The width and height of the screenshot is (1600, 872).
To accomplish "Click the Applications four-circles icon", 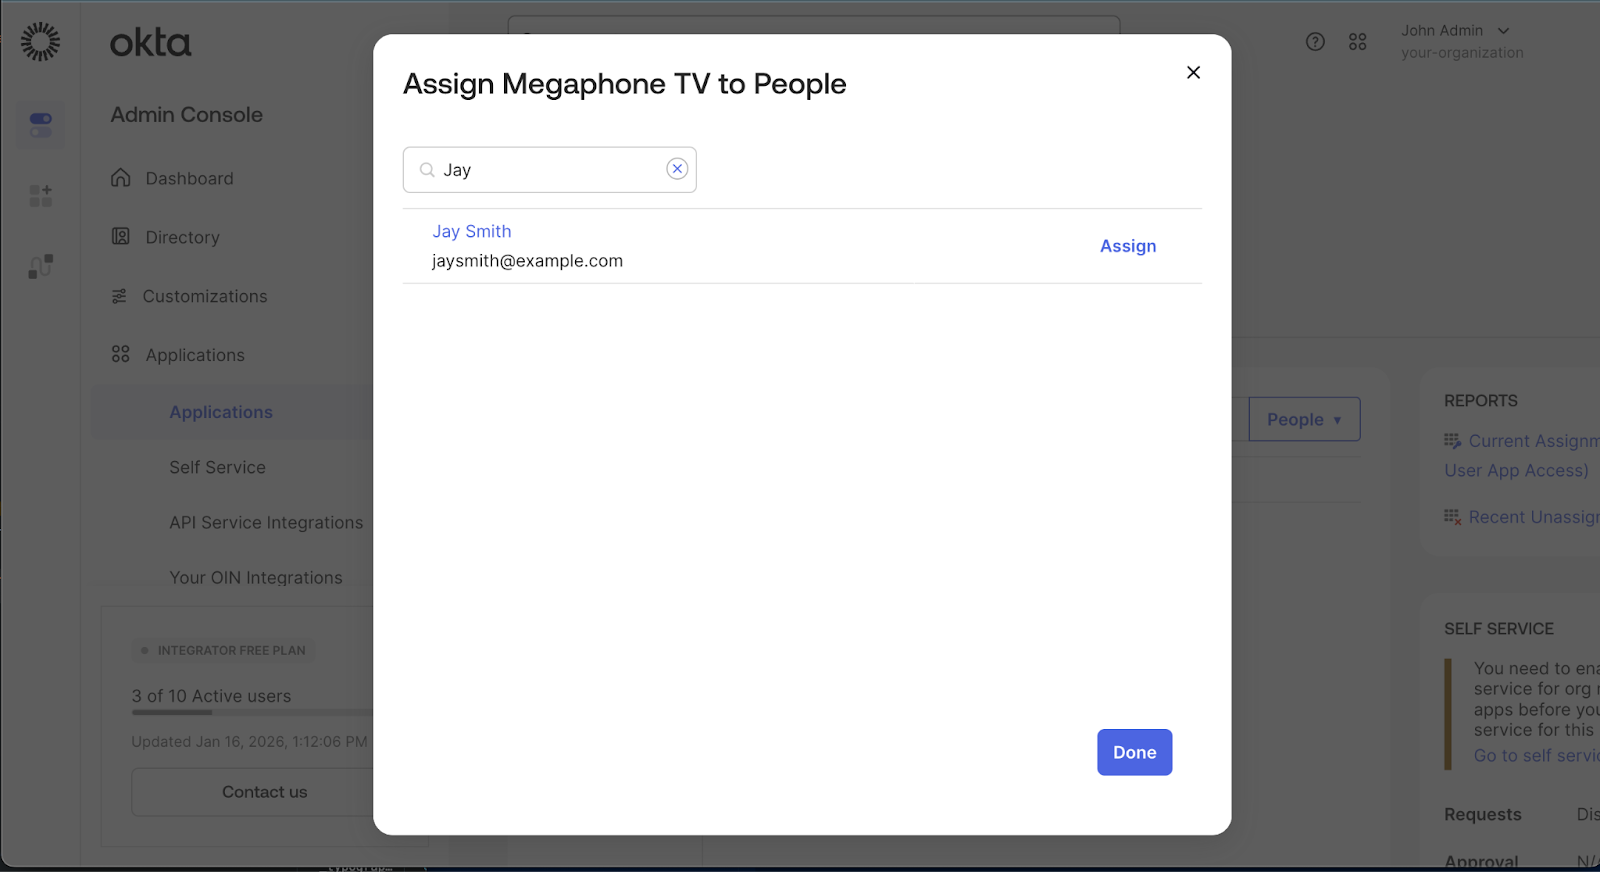I will [121, 354].
